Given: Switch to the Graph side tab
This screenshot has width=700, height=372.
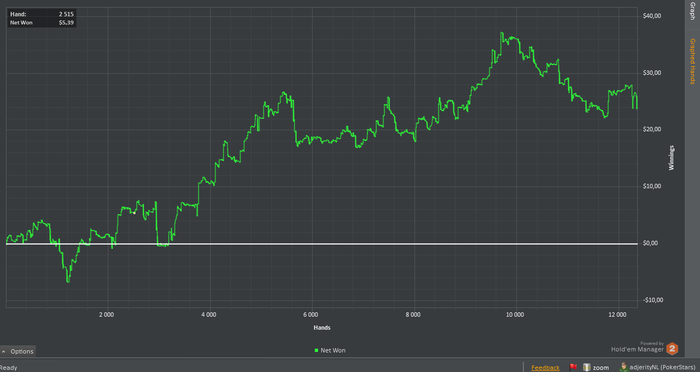Looking at the screenshot, I should coord(692,11).
